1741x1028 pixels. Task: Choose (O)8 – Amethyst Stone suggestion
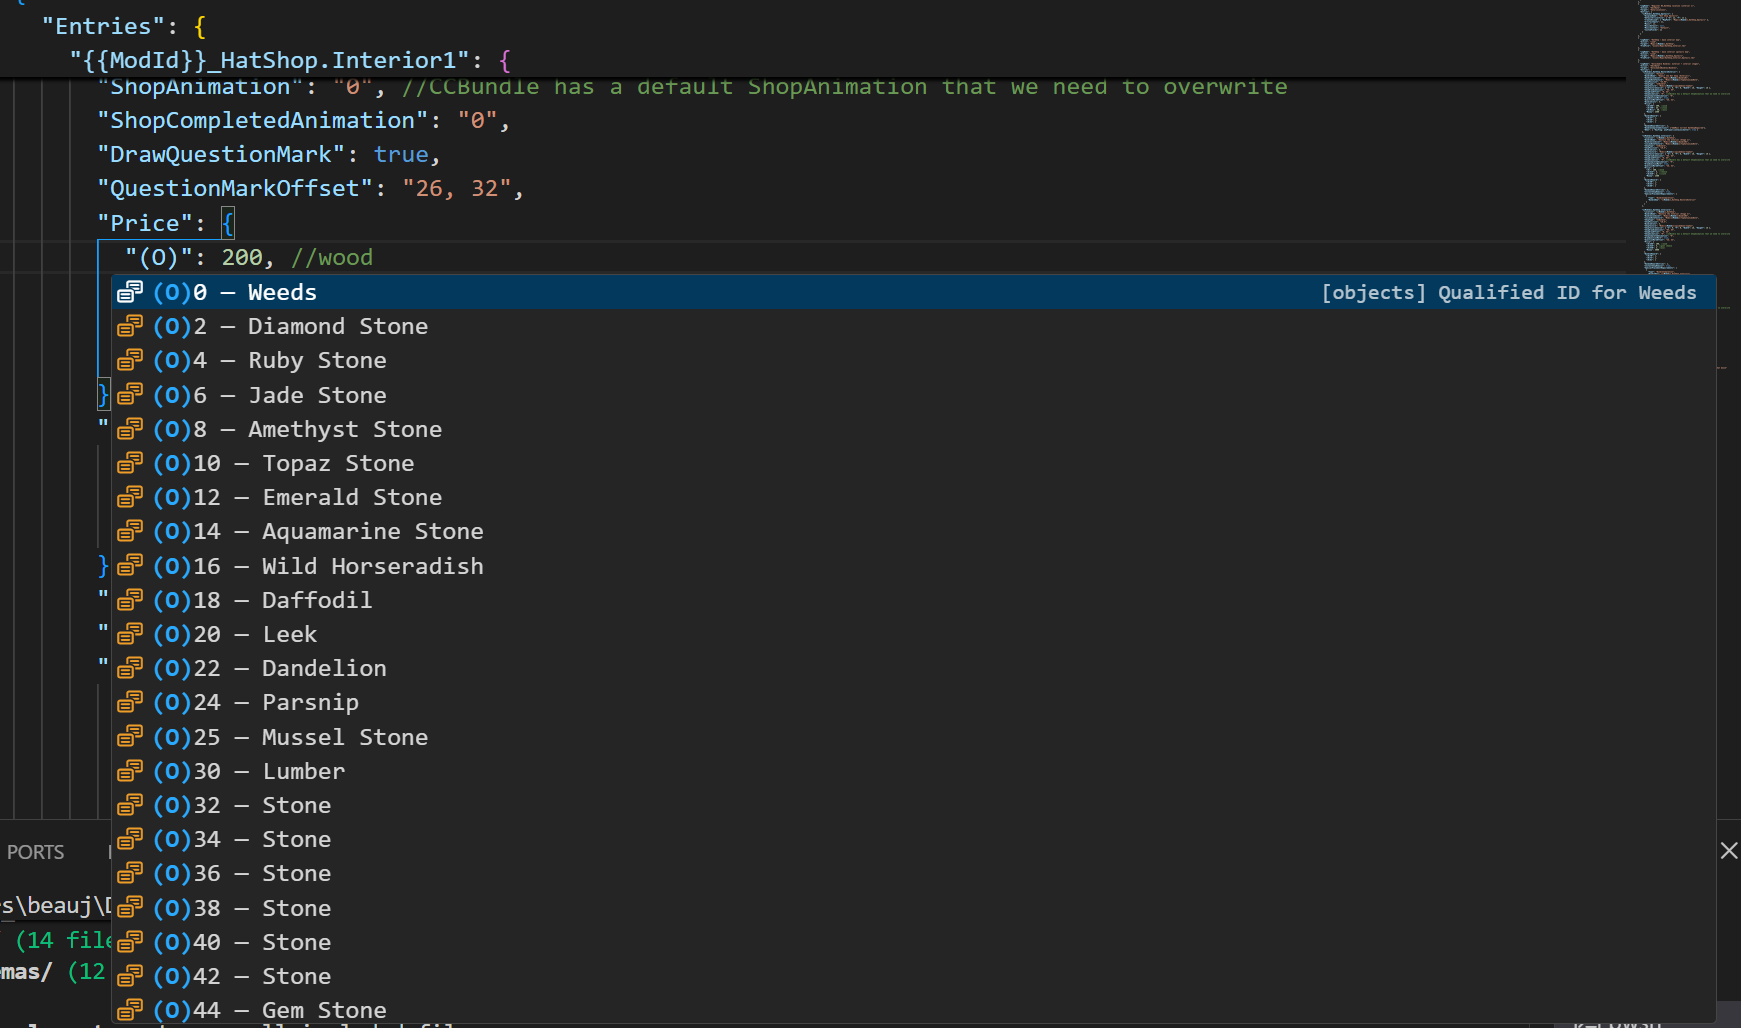click(x=913, y=429)
